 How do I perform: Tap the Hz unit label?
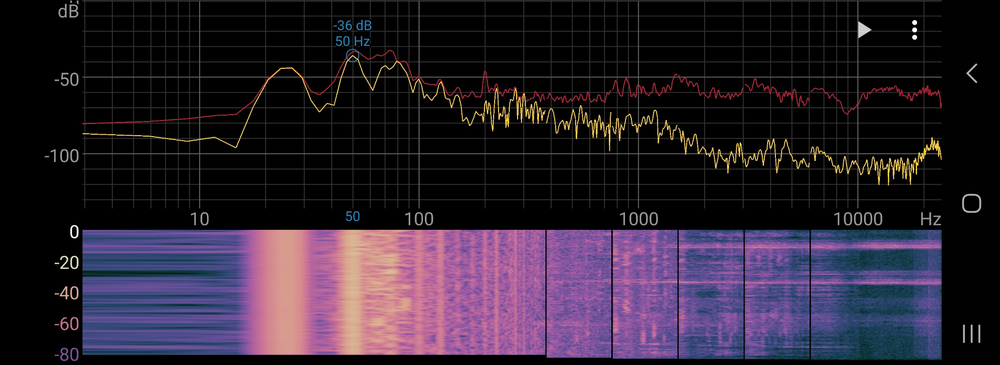[930, 220]
